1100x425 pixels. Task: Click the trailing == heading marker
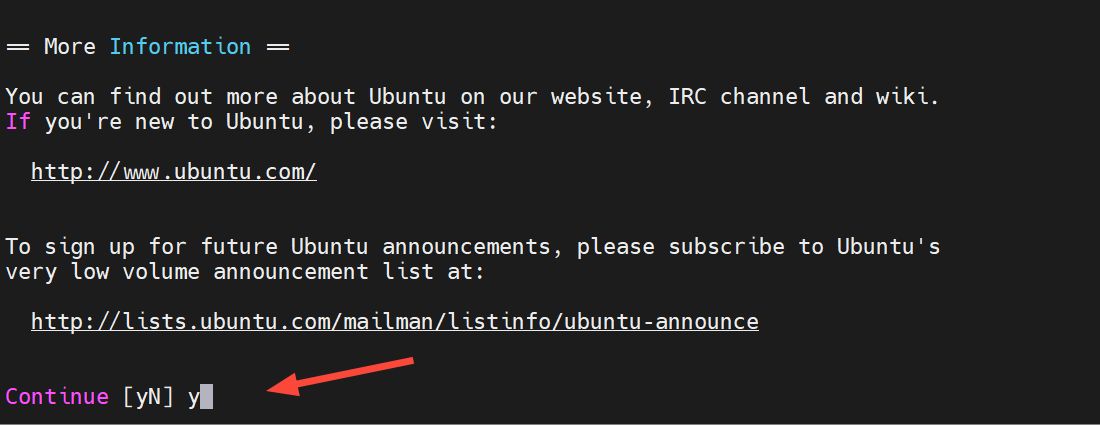click(x=278, y=46)
